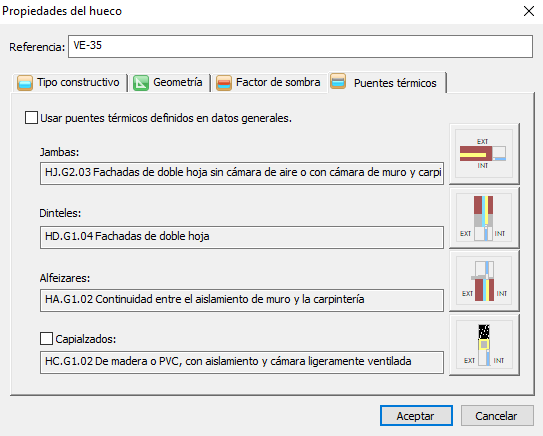Click the Capialzados thermal bridge diagram button

(484, 345)
